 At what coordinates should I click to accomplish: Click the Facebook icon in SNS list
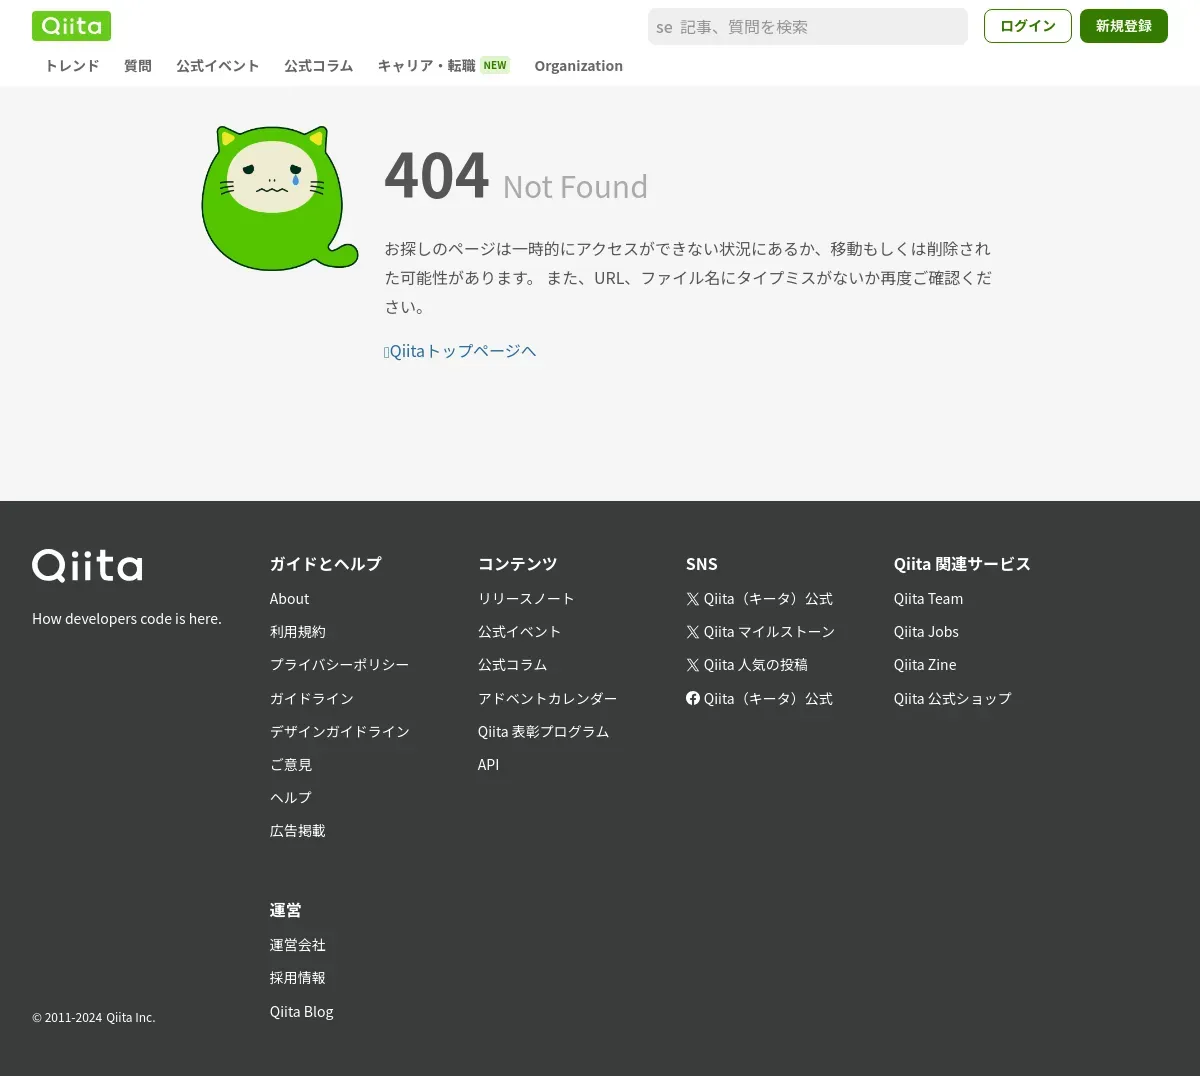pos(692,698)
